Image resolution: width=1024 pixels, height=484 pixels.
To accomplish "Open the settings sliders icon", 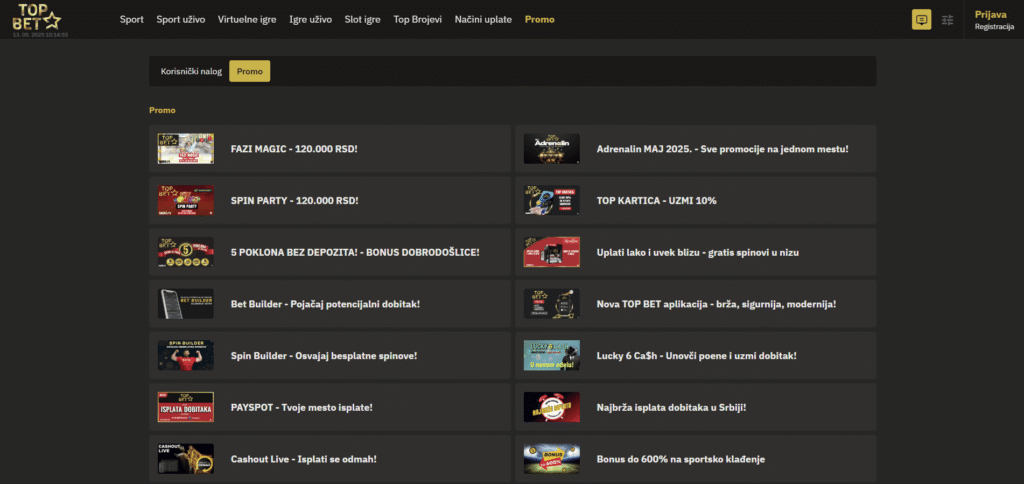I will [948, 19].
